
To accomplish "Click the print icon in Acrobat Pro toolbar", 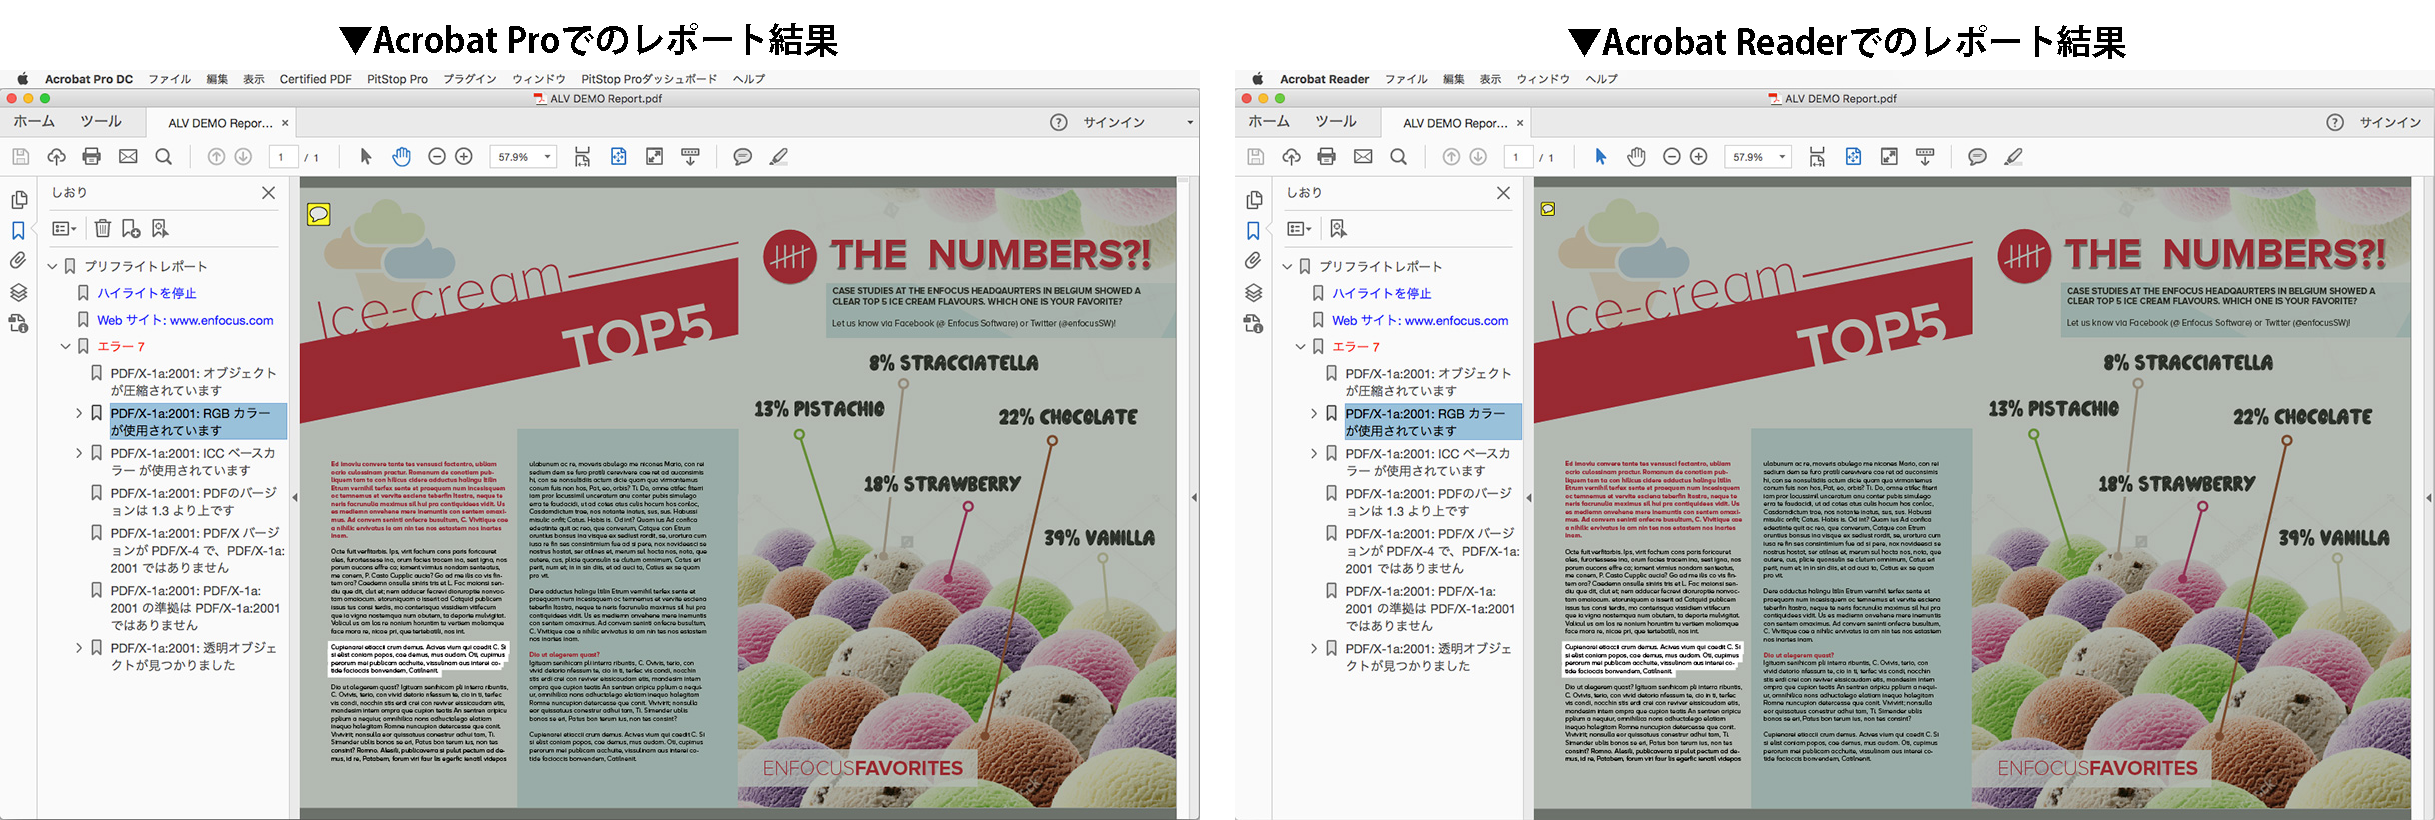I will coord(92,156).
